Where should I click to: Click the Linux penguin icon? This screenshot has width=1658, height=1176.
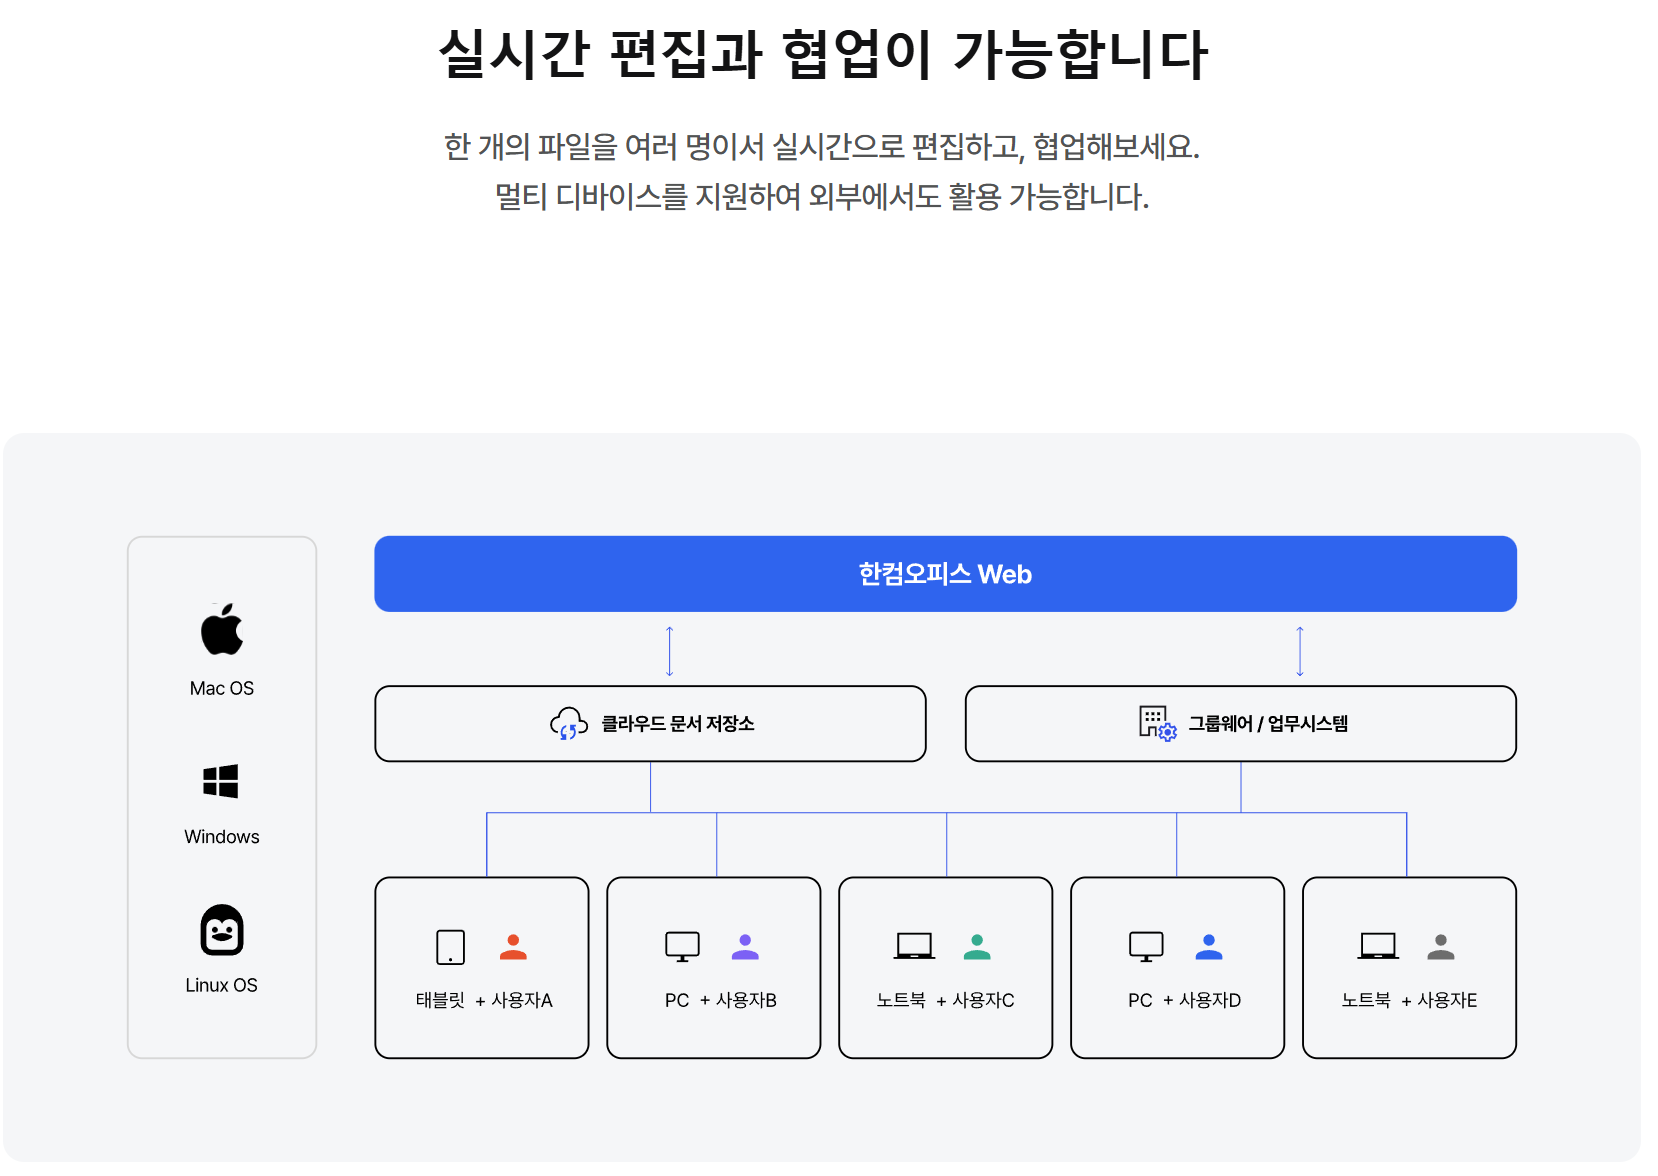coord(222,930)
